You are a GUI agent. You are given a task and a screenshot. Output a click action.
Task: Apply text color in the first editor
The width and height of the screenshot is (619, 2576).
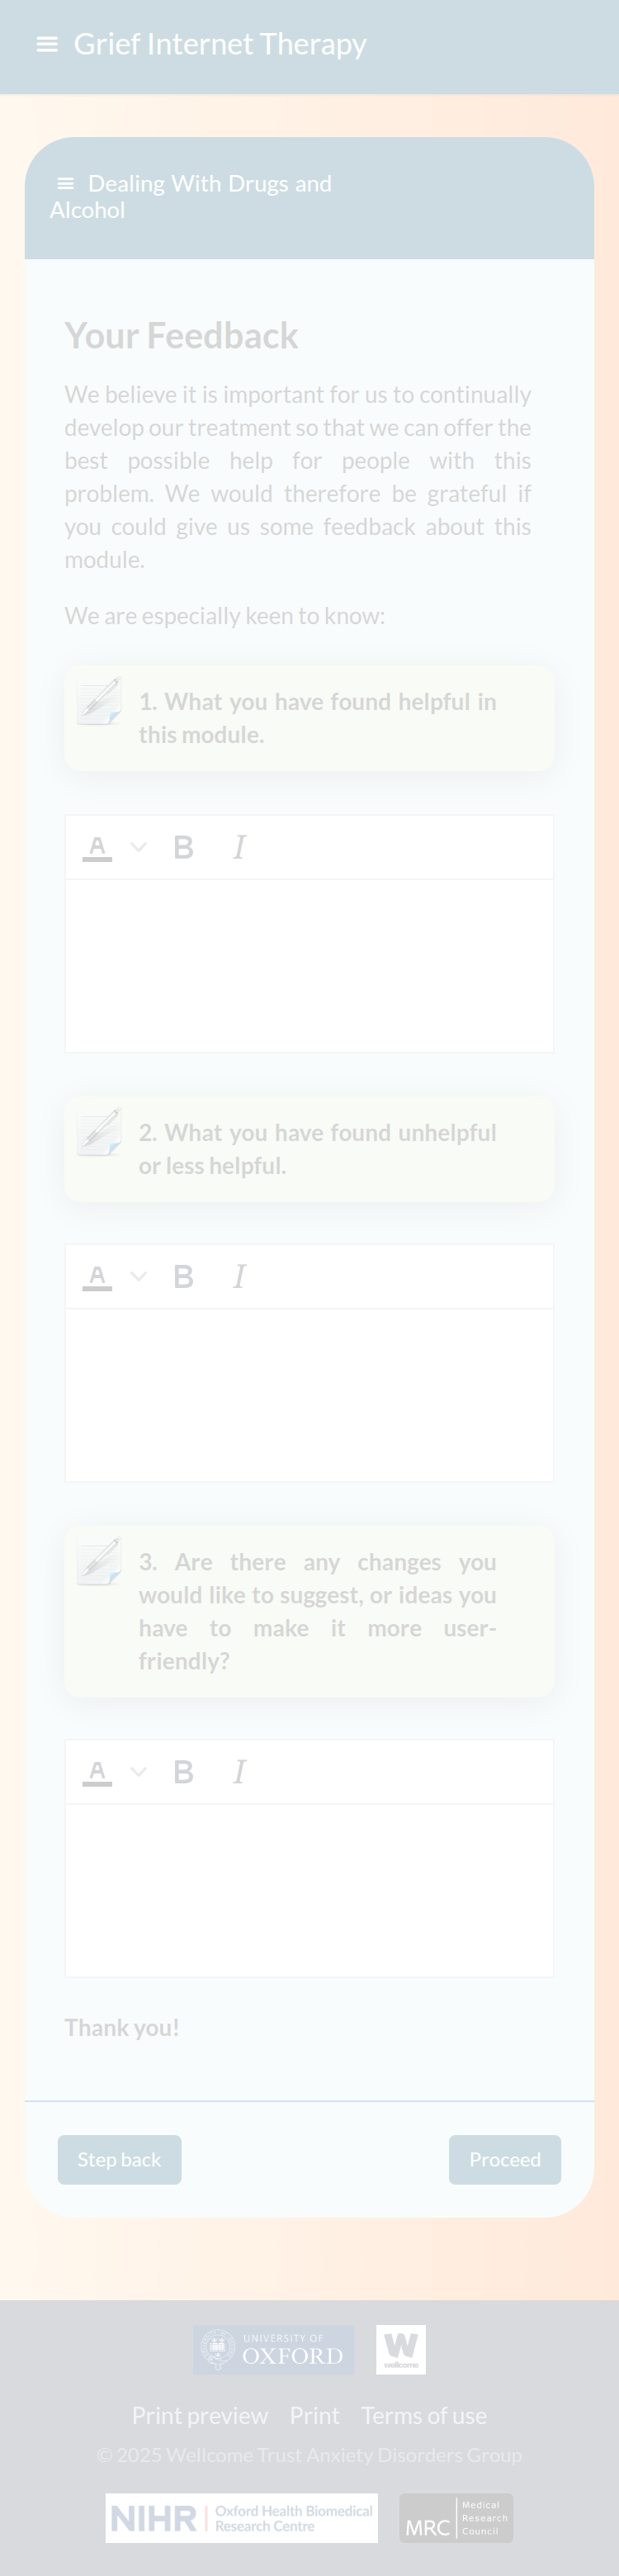coord(97,847)
